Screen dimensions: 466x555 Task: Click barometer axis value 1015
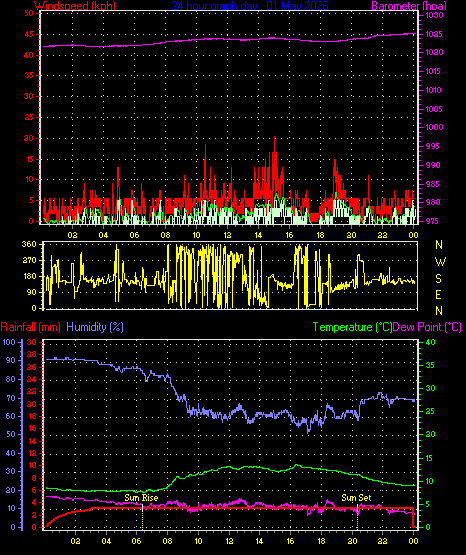(x=433, y=71)
